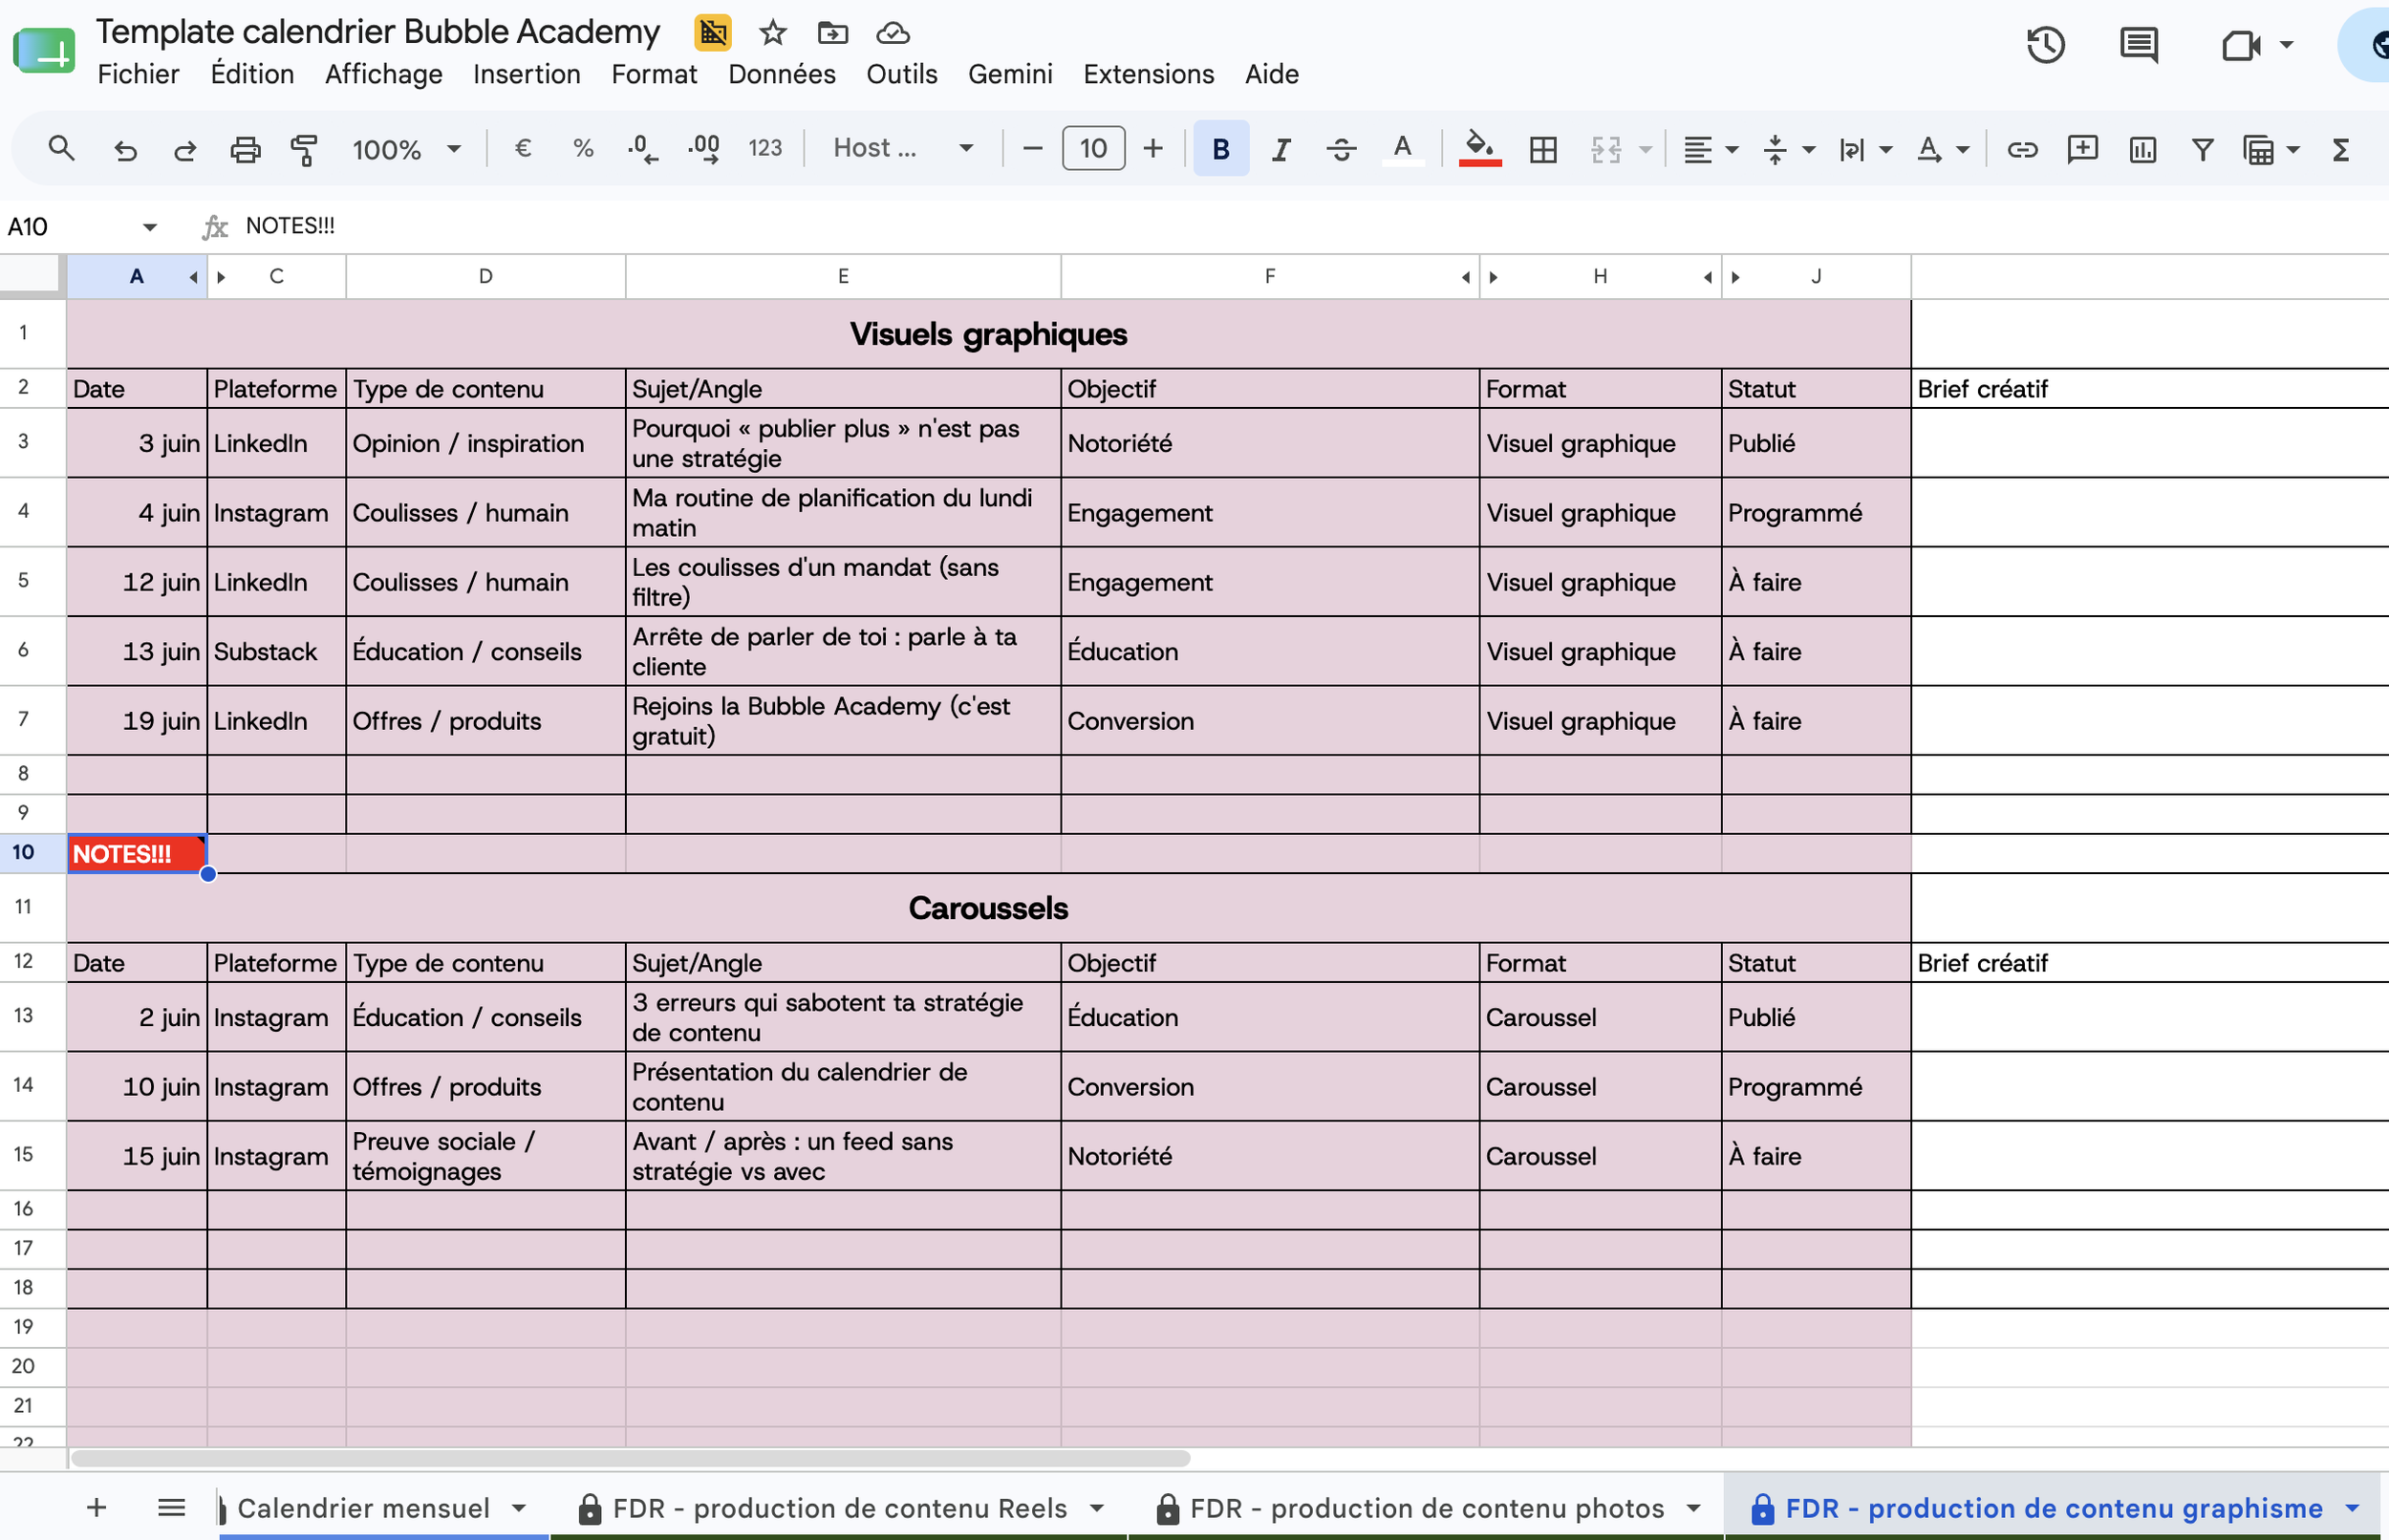Create a filter
The image size is (2389, 1540).
point(2202,149)
